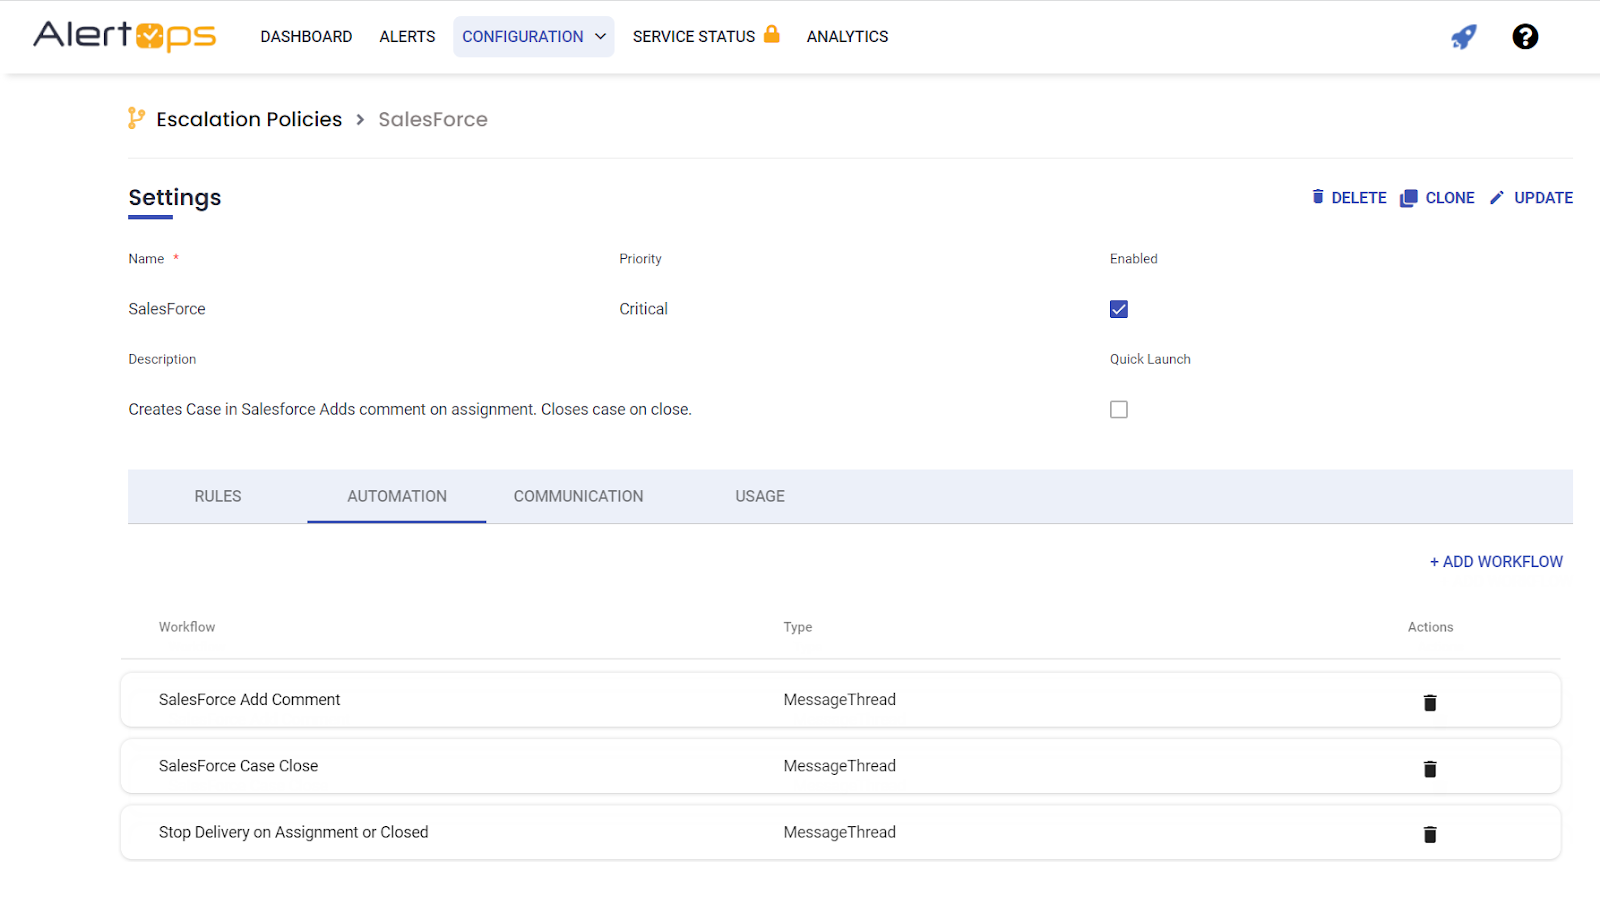Click the Escalation Policies branch icon
1600x913 pixels.
(x=136, y=119)
